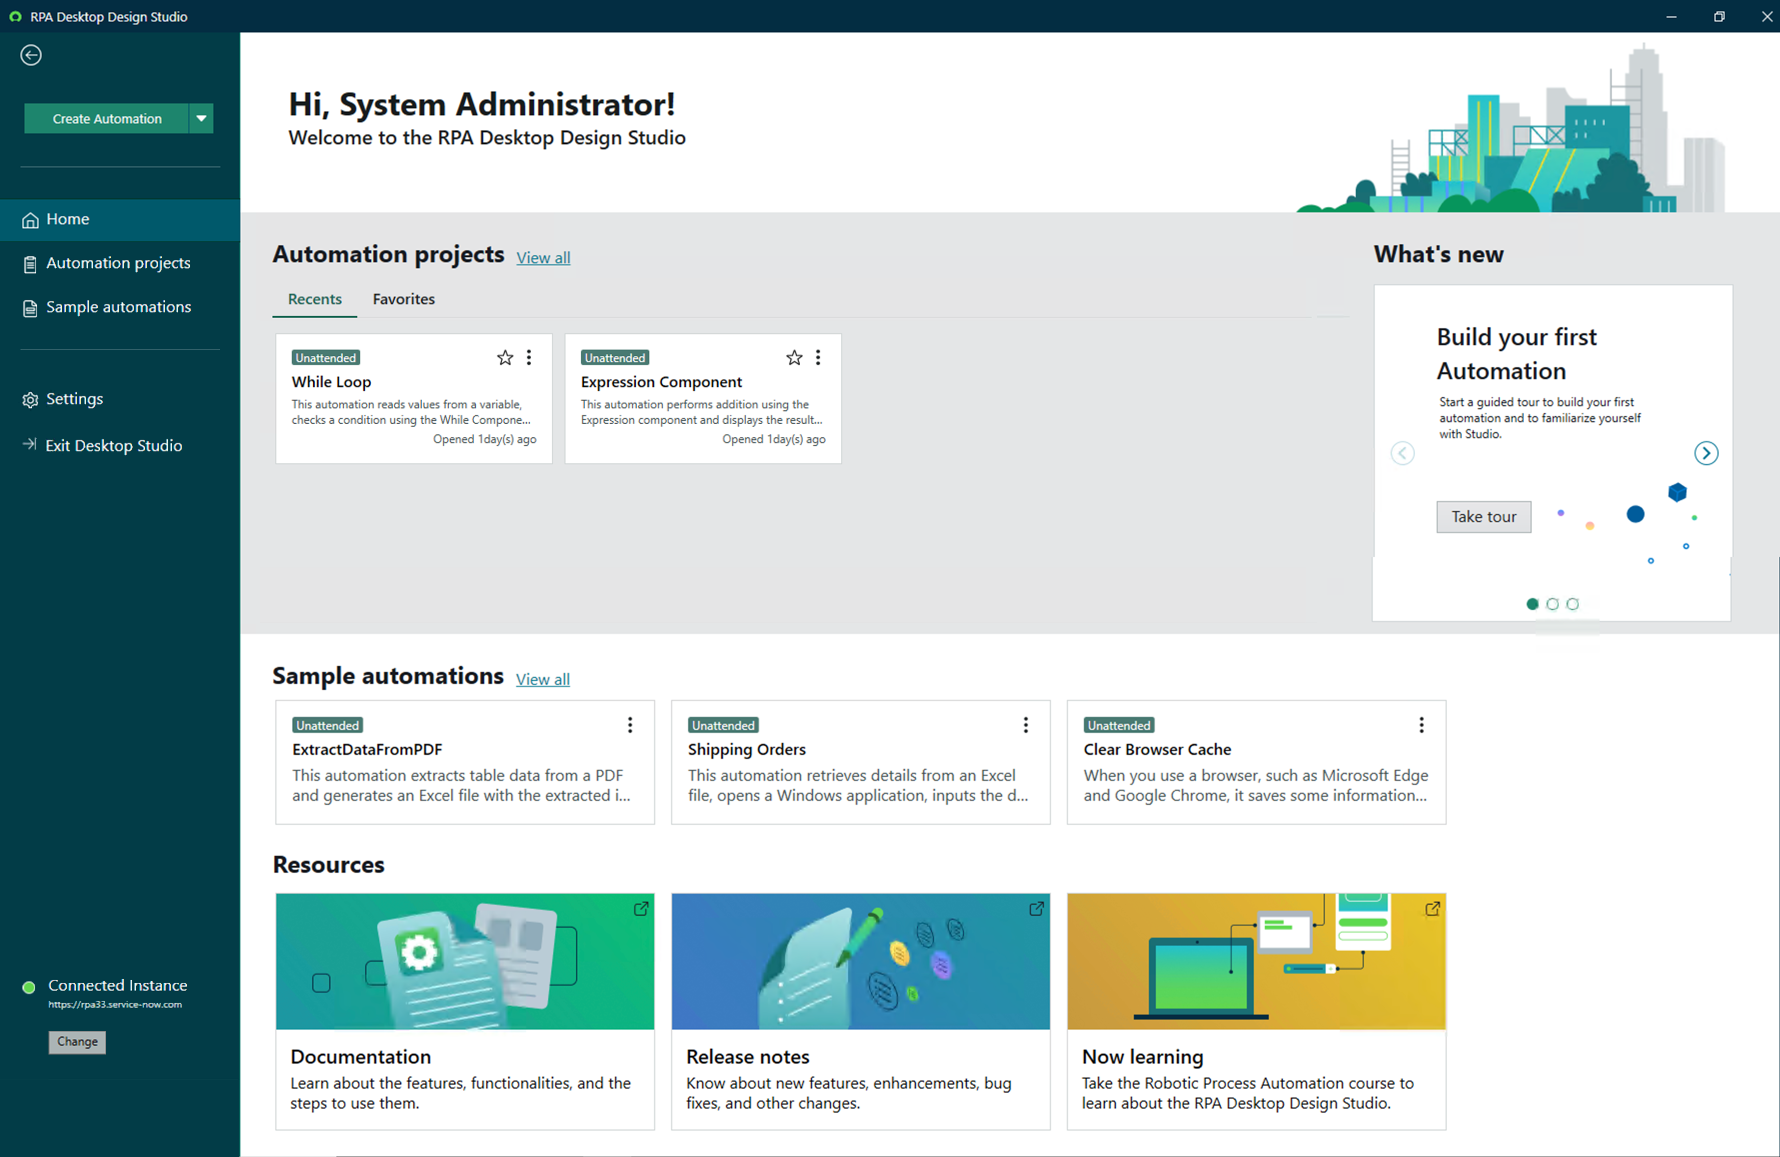Open Home in the sidebar
Image resolution: width=1780 pixels, height=1157 pixels.
pos(120,220)
